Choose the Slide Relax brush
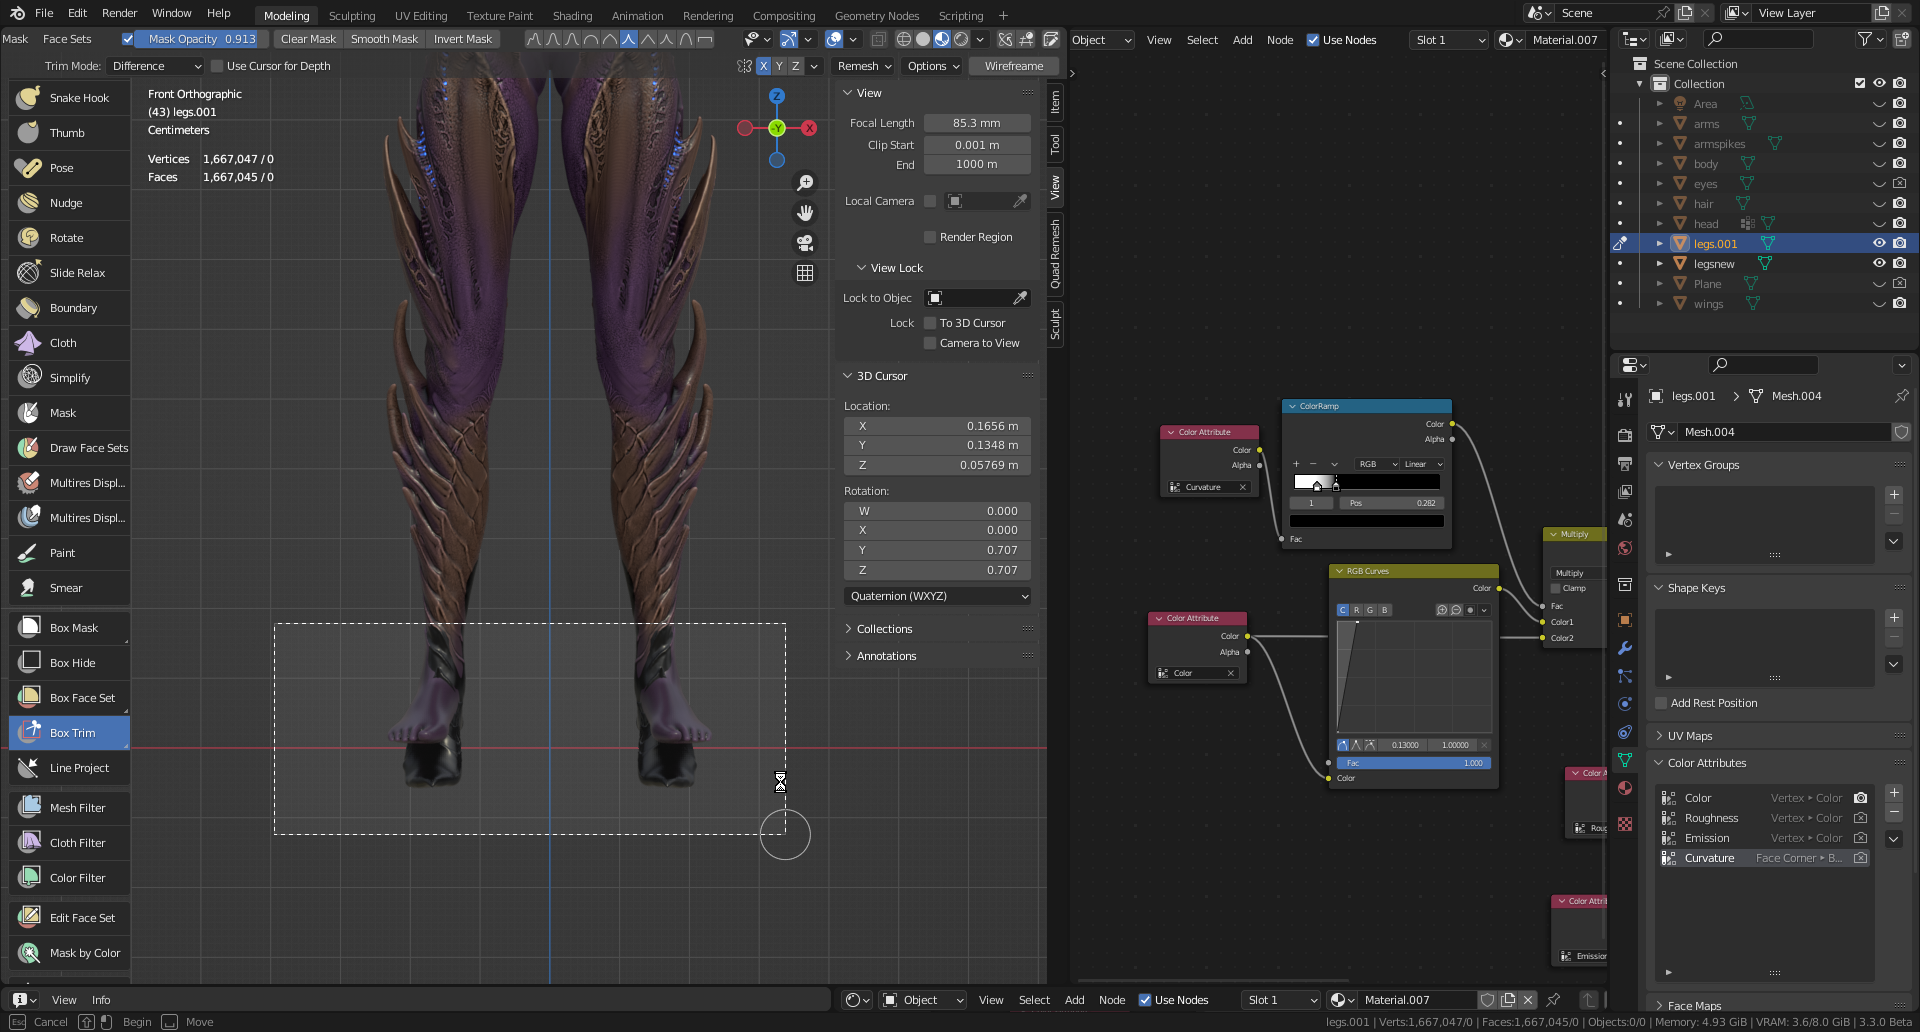The width and height of the screenshot is (1920, 1032). click(69, 273)
